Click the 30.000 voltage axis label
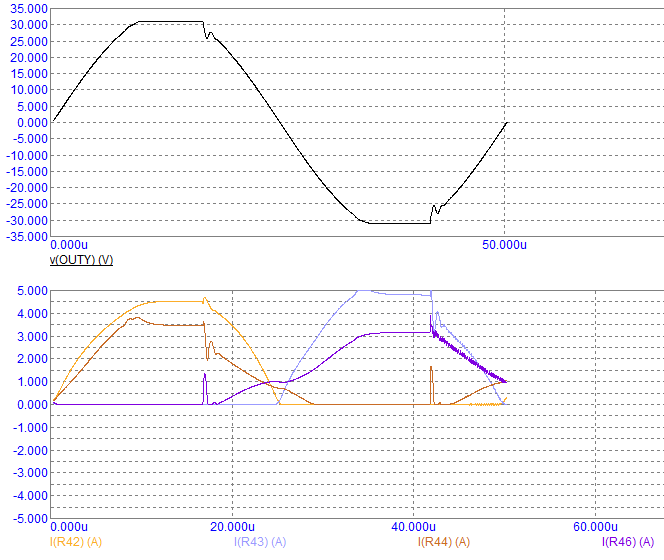The width and height of the screenshot is (664, 560). 29,25
